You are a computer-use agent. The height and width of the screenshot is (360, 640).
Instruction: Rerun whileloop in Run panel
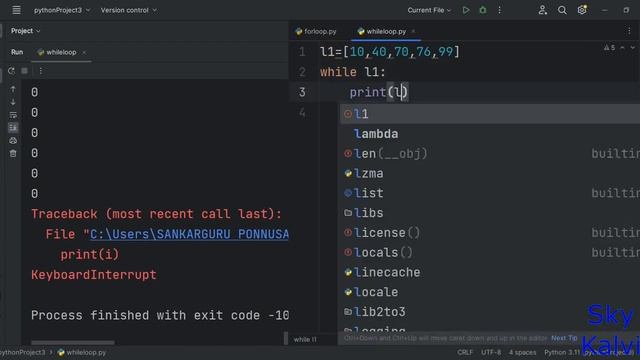pos(11,71)
